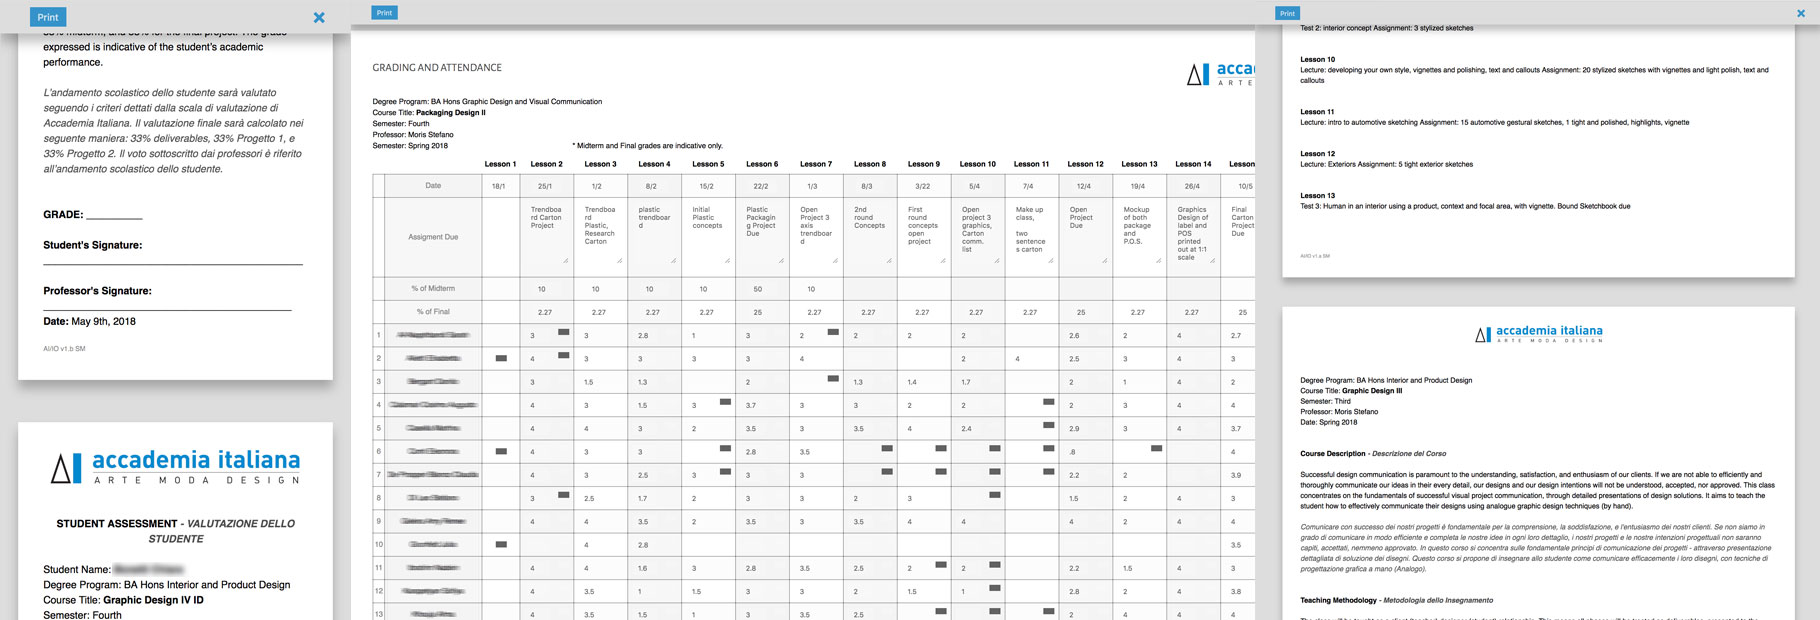Click Print above the Grading and Attendance table
1820x620 pixels.
(384, 13)
